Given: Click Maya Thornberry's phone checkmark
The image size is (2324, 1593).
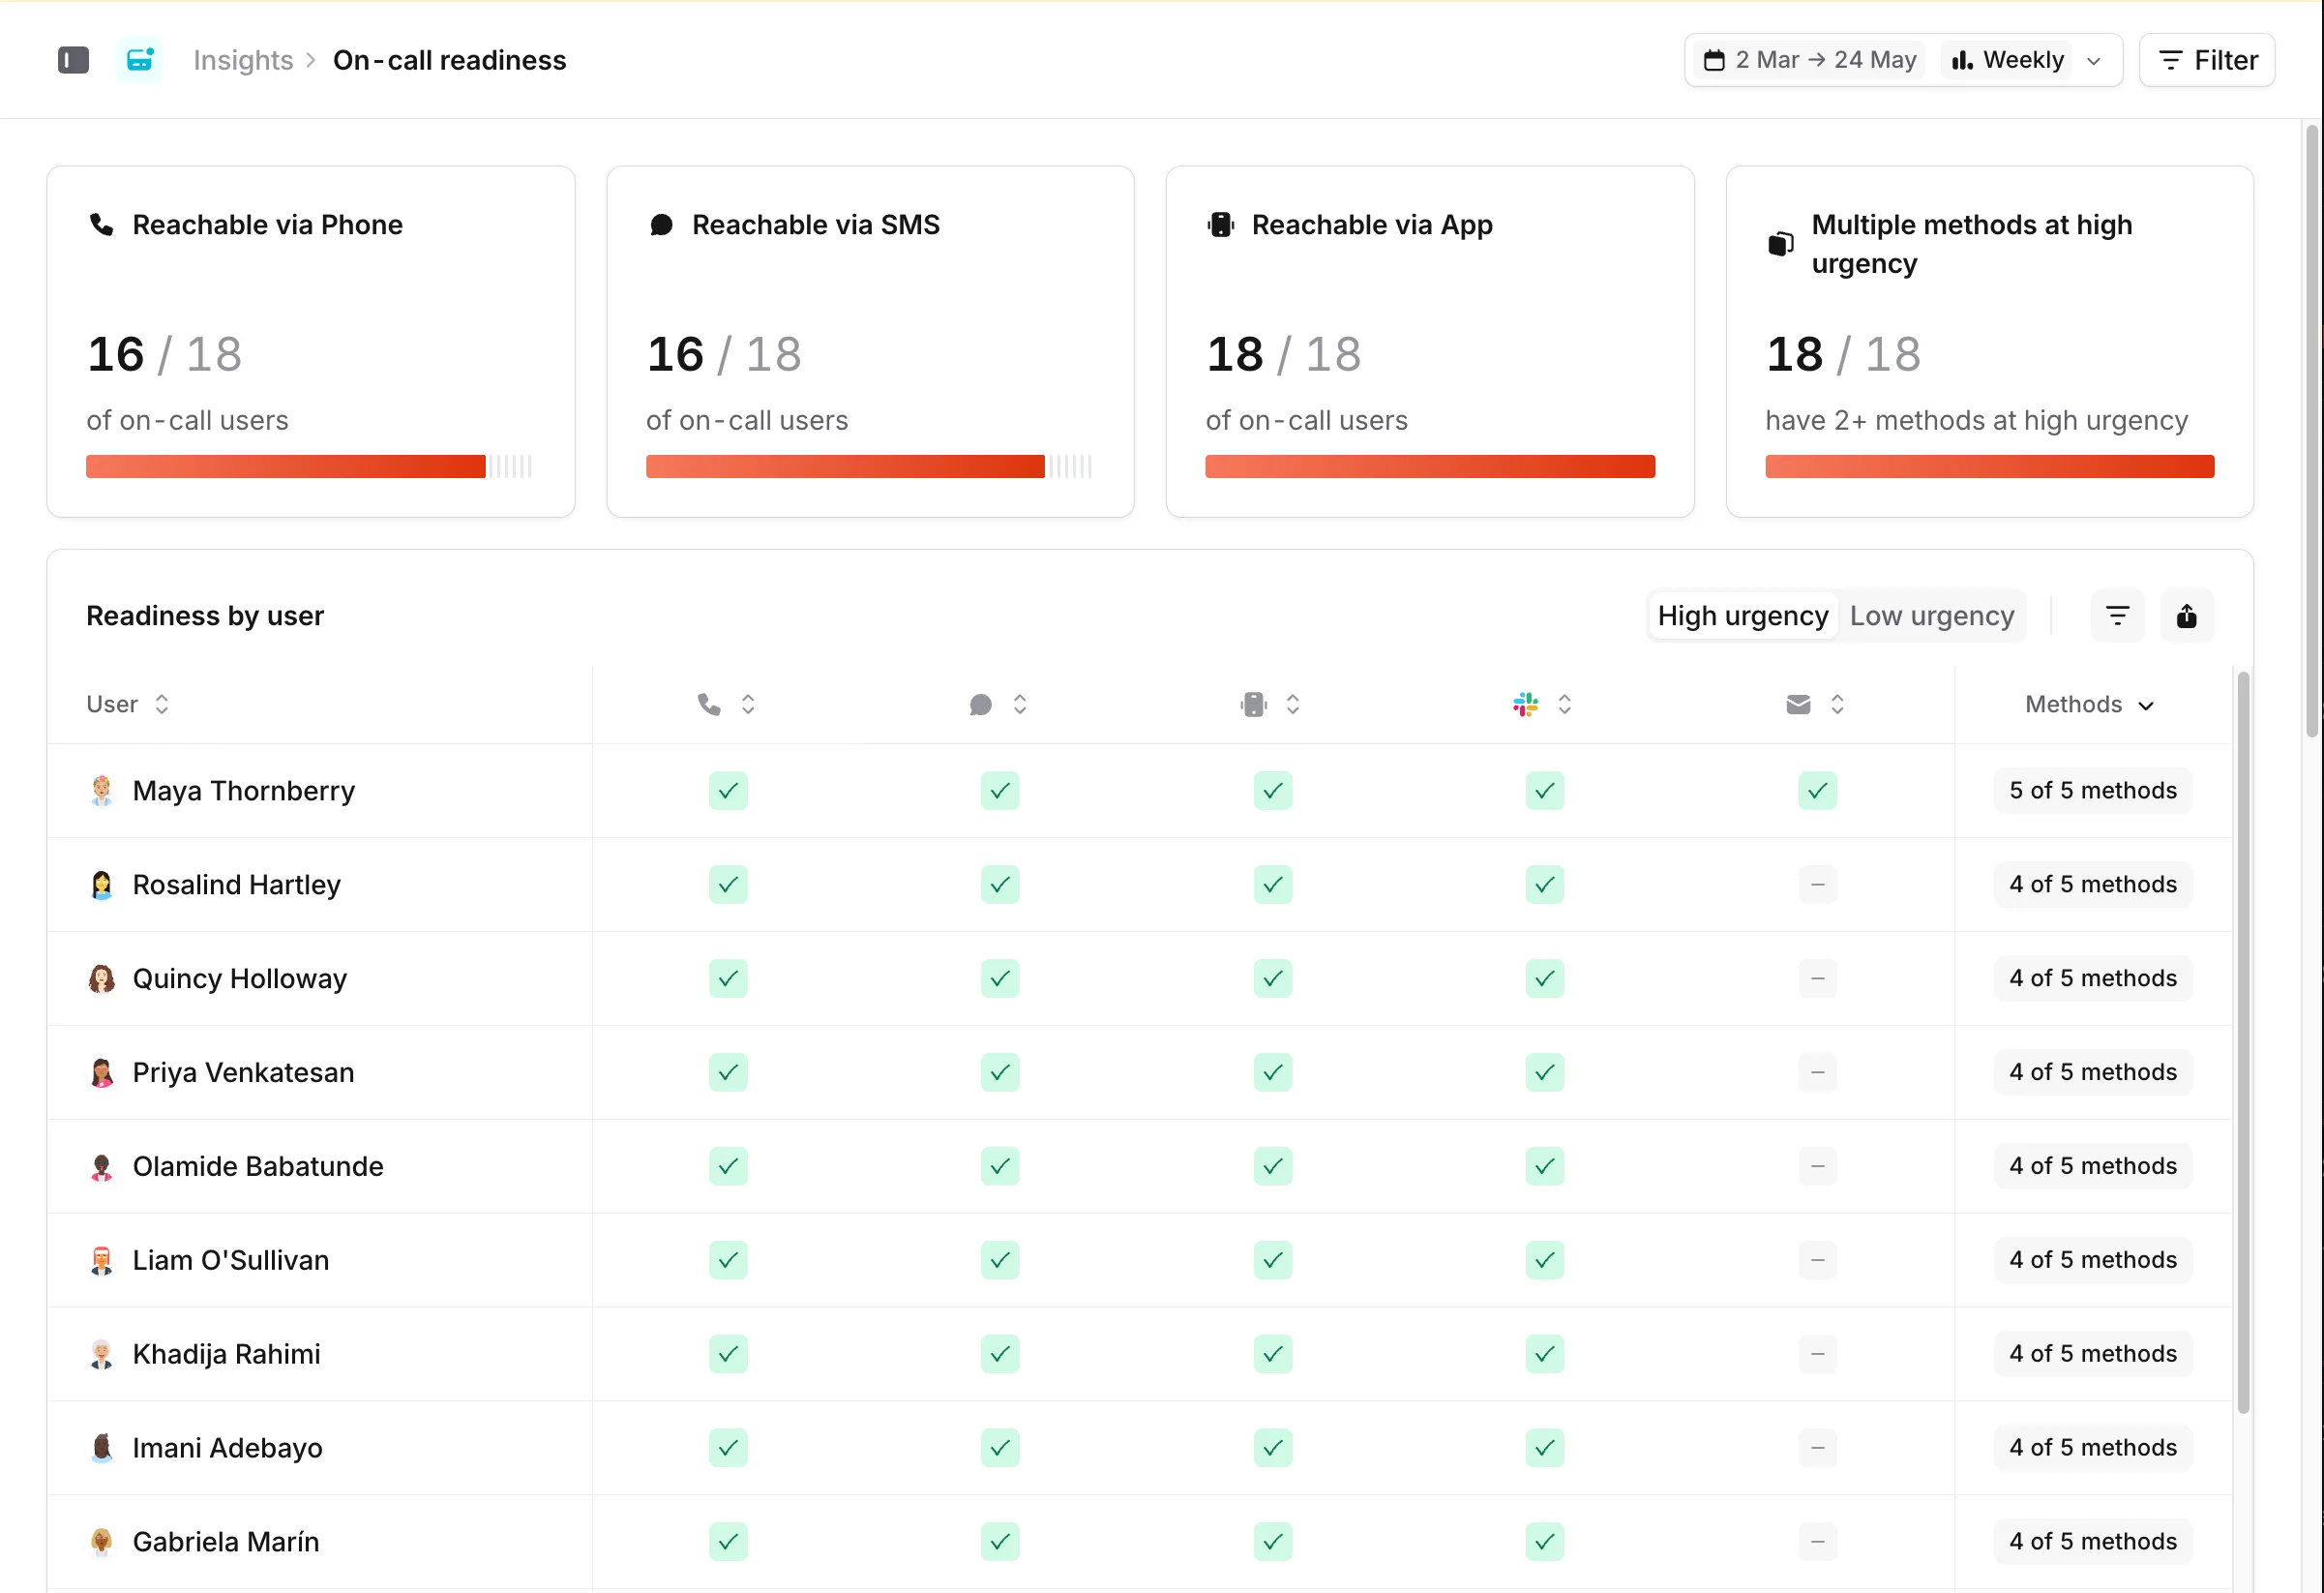Looking at the screenshot, I should [x=728, y=791].
